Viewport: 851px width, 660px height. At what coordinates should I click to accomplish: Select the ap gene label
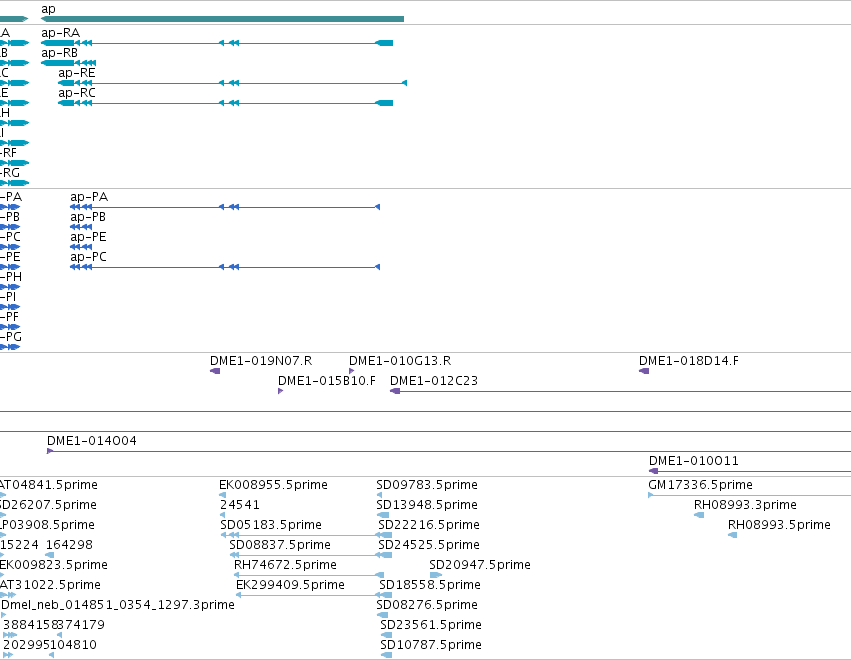click(x=48, y=9)
